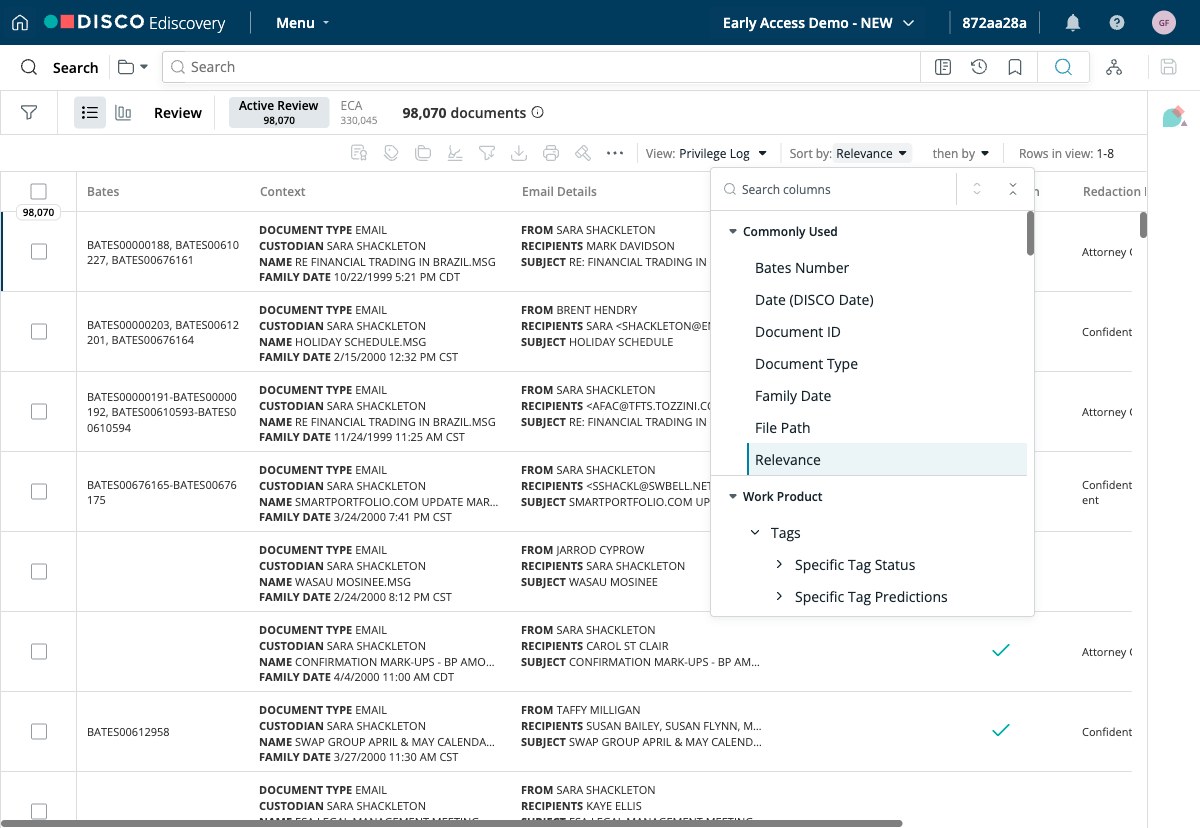This screenshot has width=1200, height=828.
Task: Open the search builder hierarchy icon
Action: coord(1114,67)
